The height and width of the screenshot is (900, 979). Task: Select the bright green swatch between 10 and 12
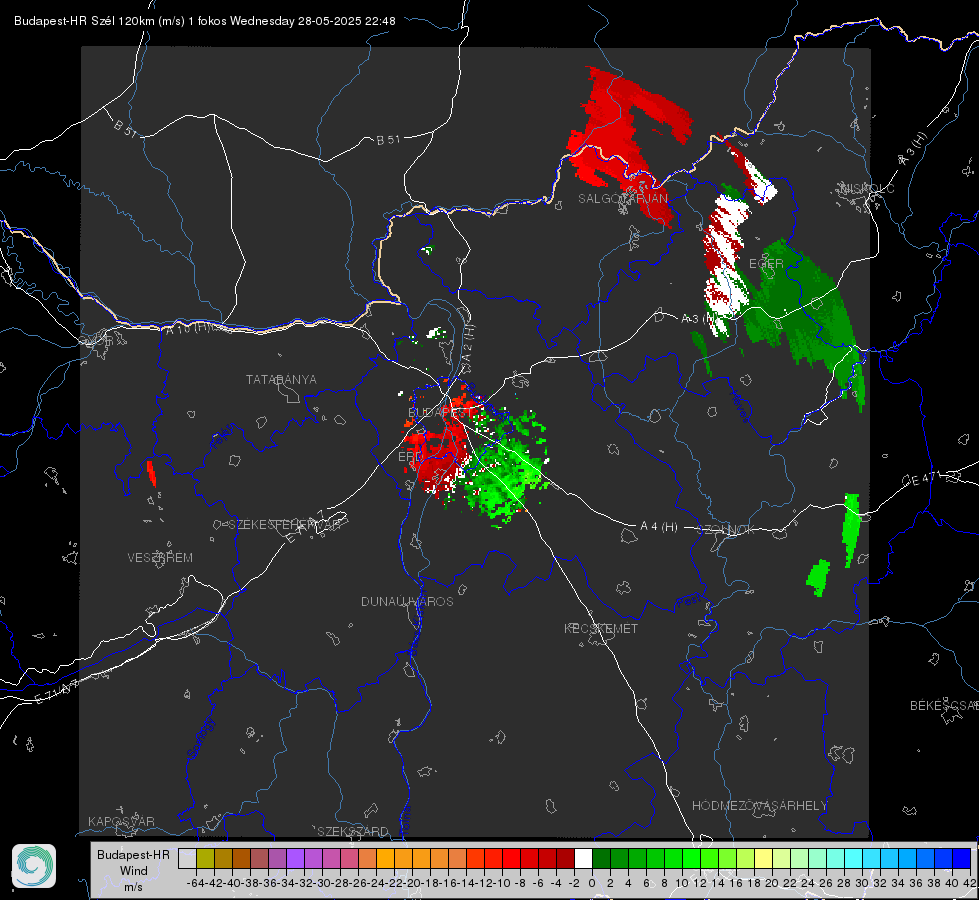(x=691, y=858)
